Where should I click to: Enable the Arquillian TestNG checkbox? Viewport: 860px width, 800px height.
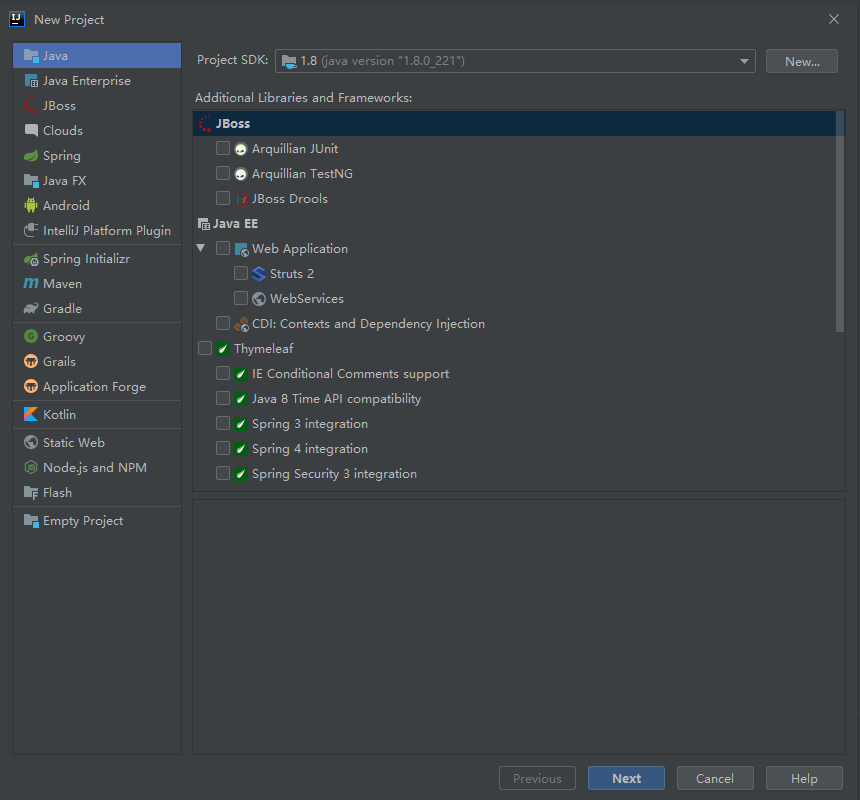pyautogui.click(x=223, y=173)
